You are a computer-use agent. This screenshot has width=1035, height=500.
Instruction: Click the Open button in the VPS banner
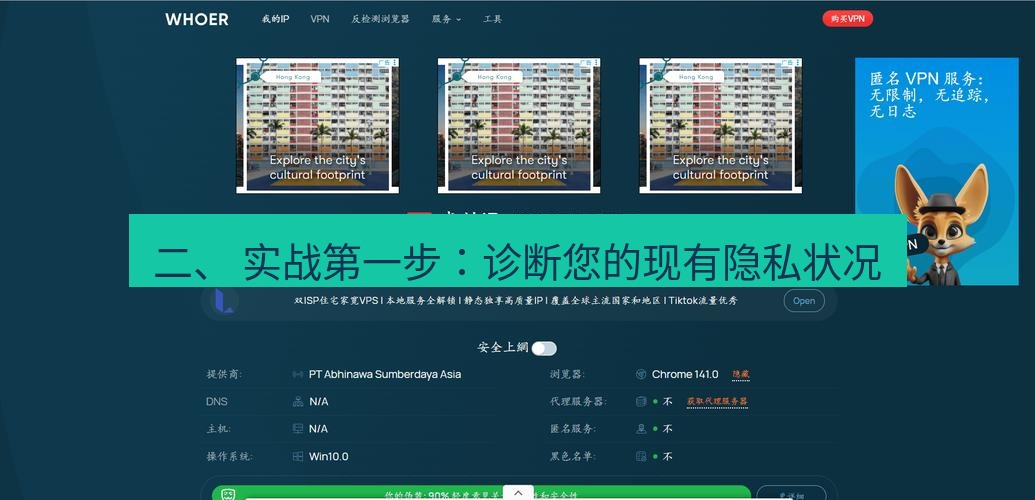[804, 301]
